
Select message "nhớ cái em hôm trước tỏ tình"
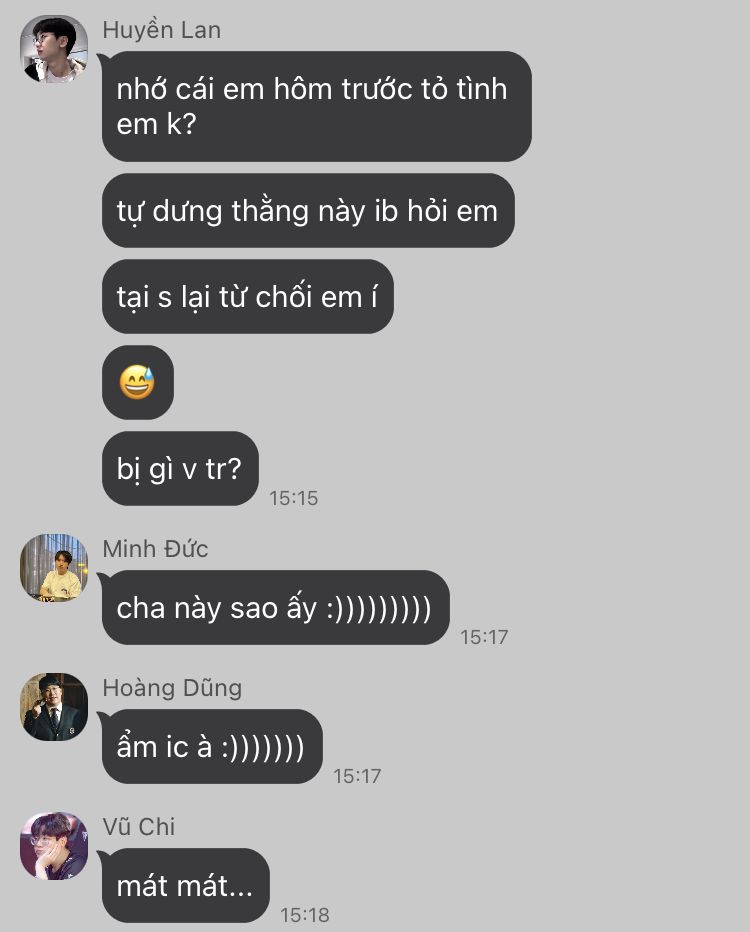pyautogui.click(x=317, y=106)
